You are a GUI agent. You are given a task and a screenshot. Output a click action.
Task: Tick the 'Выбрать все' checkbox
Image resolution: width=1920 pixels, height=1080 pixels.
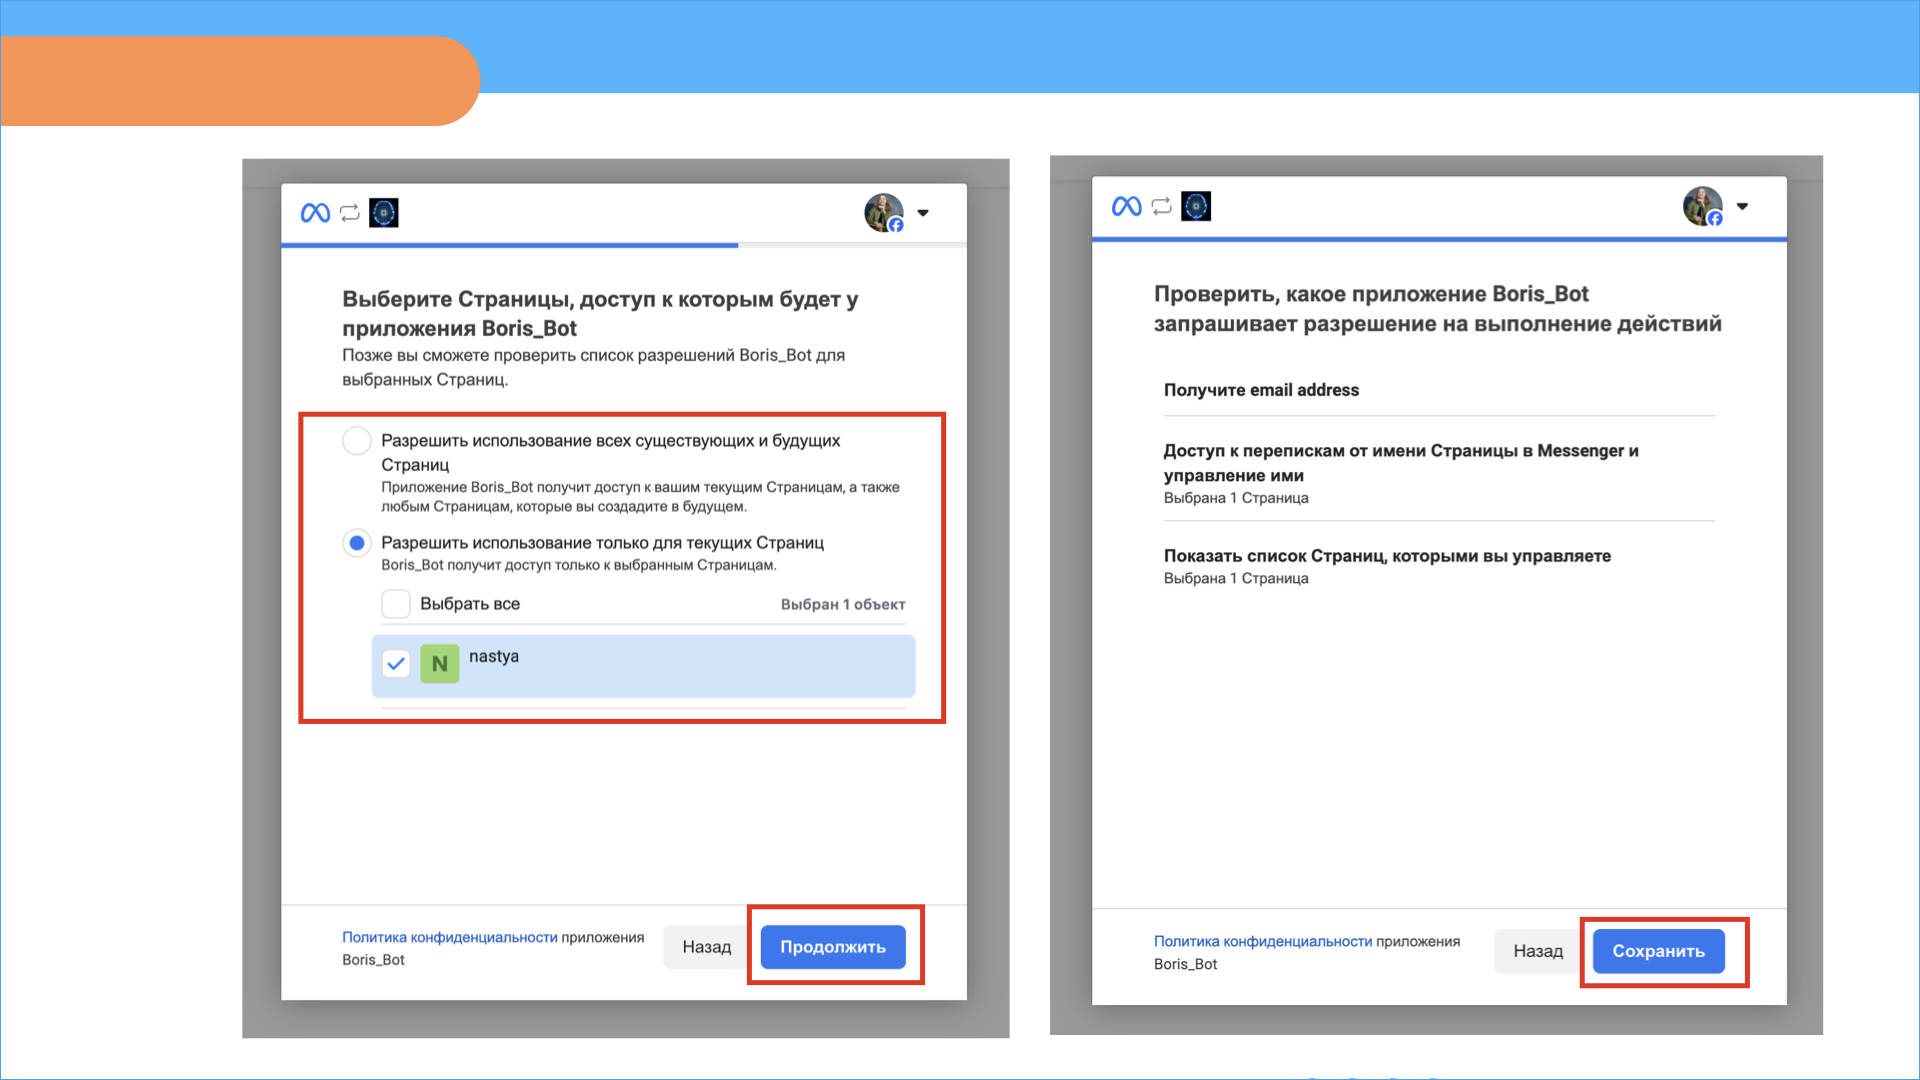pyautogui.click(x=396, y=604)
